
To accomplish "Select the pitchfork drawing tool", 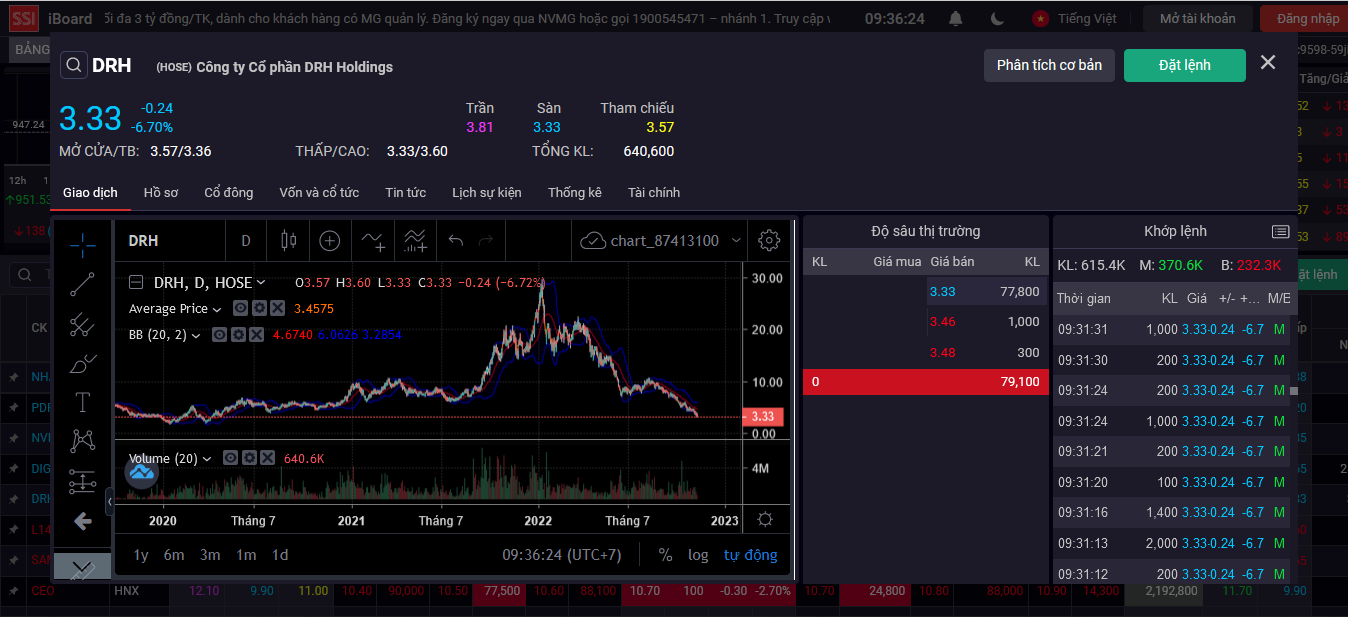I will 83,324.
